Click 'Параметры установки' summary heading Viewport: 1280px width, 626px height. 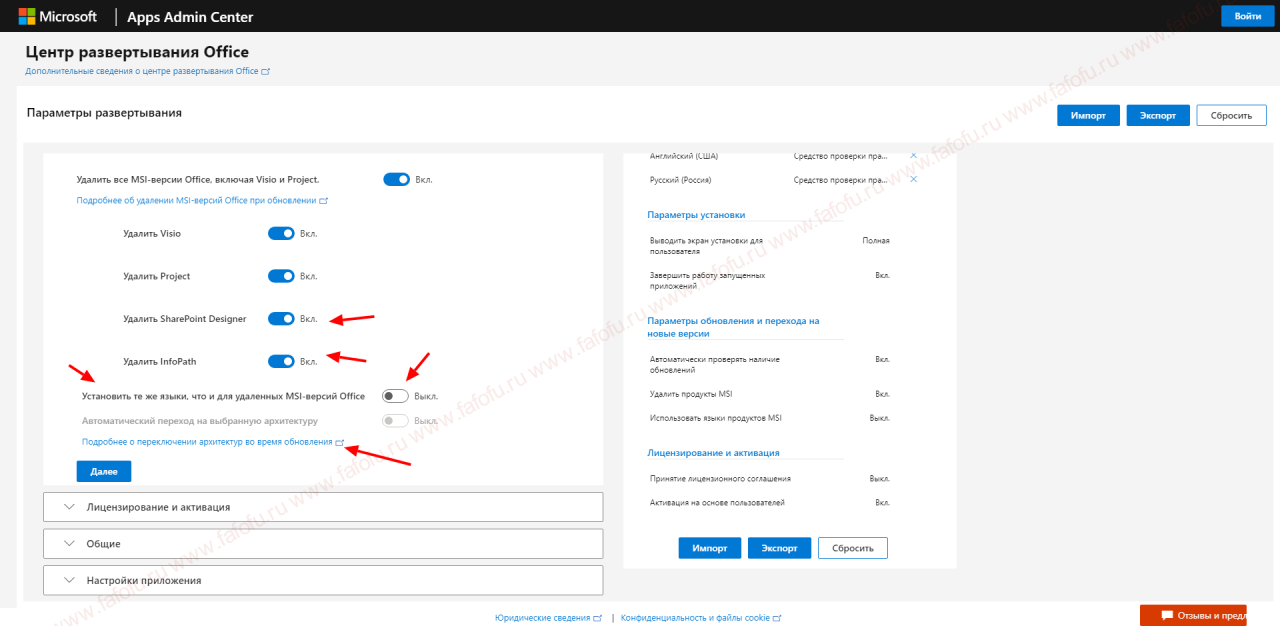point(696,215)
